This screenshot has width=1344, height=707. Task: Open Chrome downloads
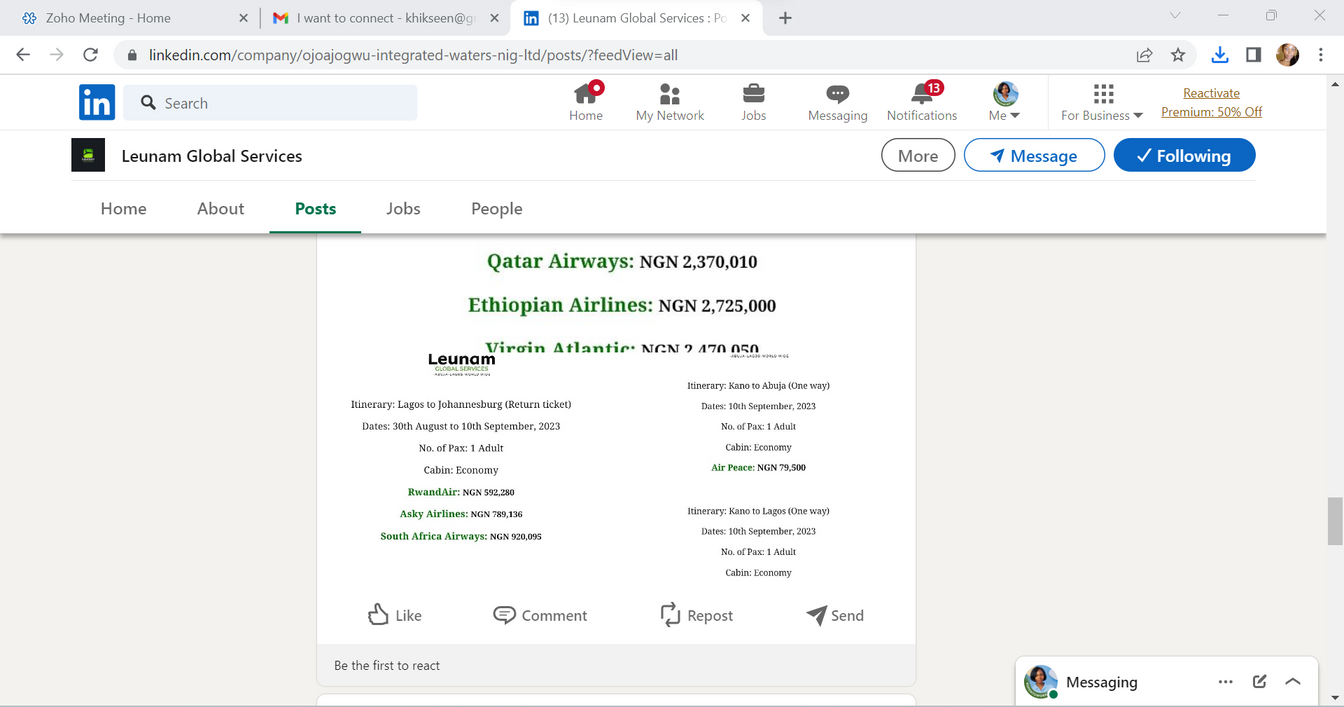[x=1220, y=55]
